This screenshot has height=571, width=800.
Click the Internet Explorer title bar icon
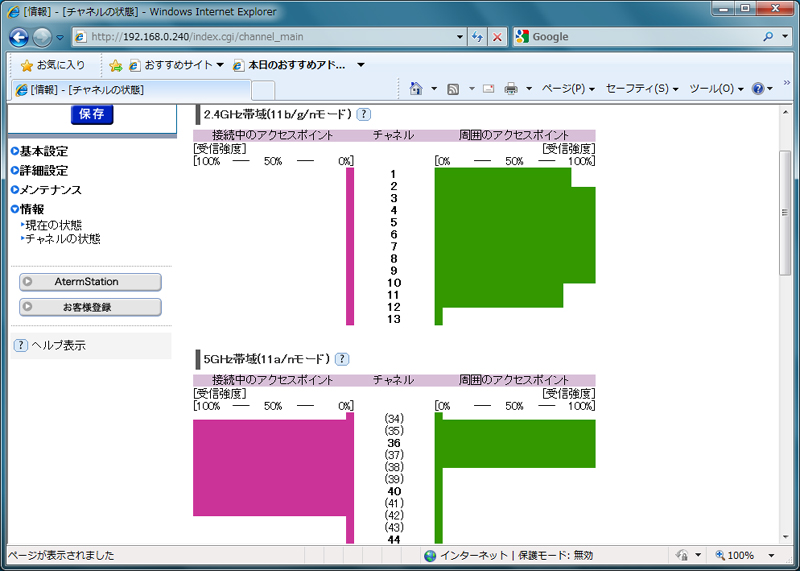(13, 11)
